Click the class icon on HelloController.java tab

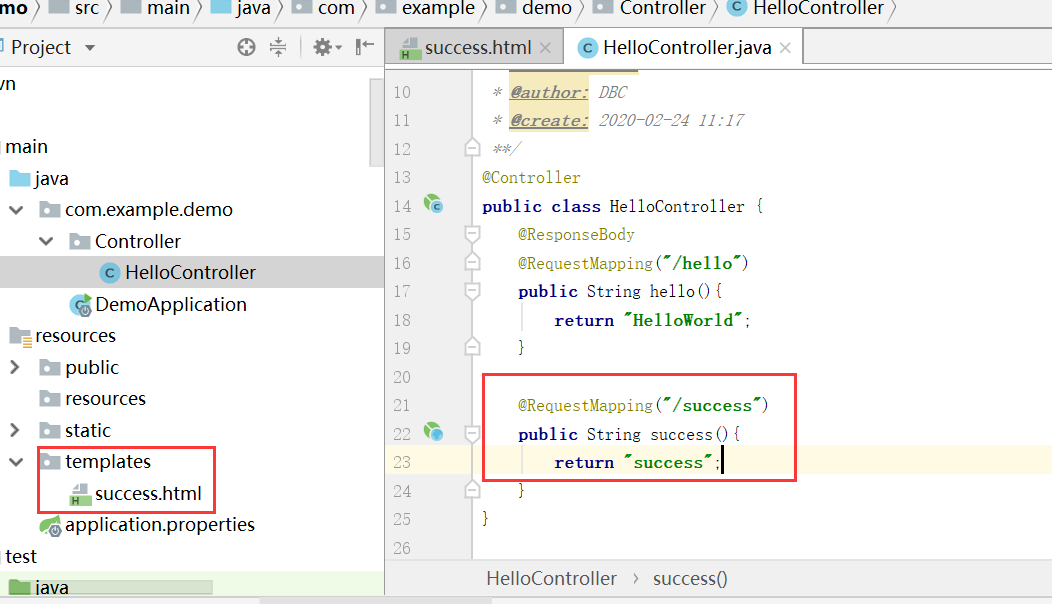tap(588, 48)
